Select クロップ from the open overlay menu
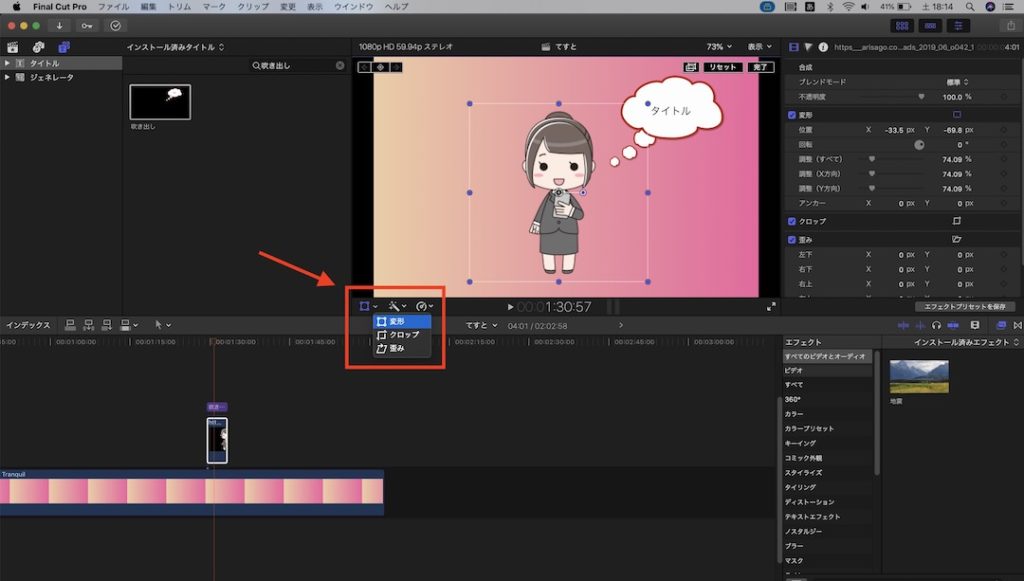Screen dimensions: 1024x581 [x=400, y=334]
